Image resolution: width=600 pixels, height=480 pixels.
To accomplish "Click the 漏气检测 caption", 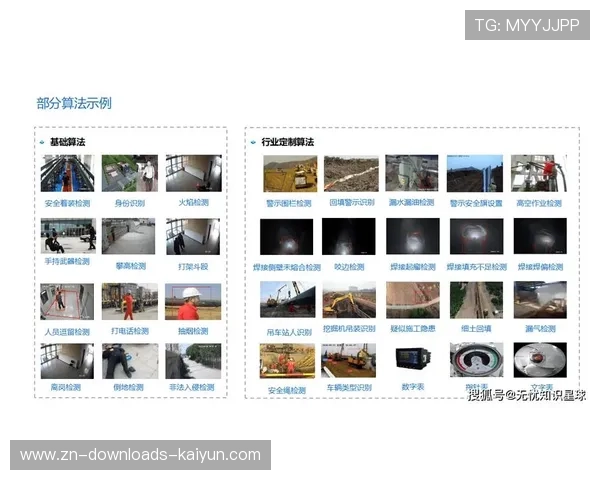I will (x=540, y=329).
